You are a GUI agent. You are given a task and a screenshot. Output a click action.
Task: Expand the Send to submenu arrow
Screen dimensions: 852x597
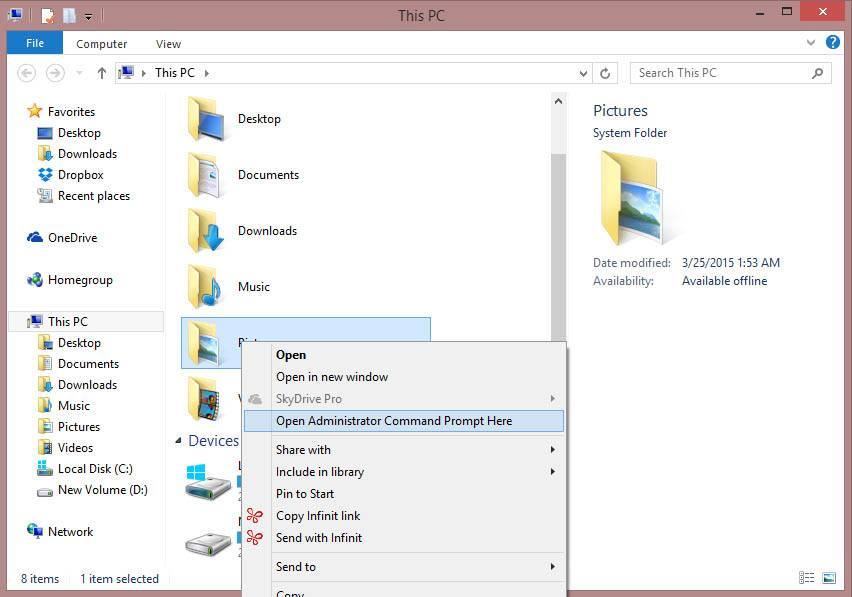click(x=553, y=566)
